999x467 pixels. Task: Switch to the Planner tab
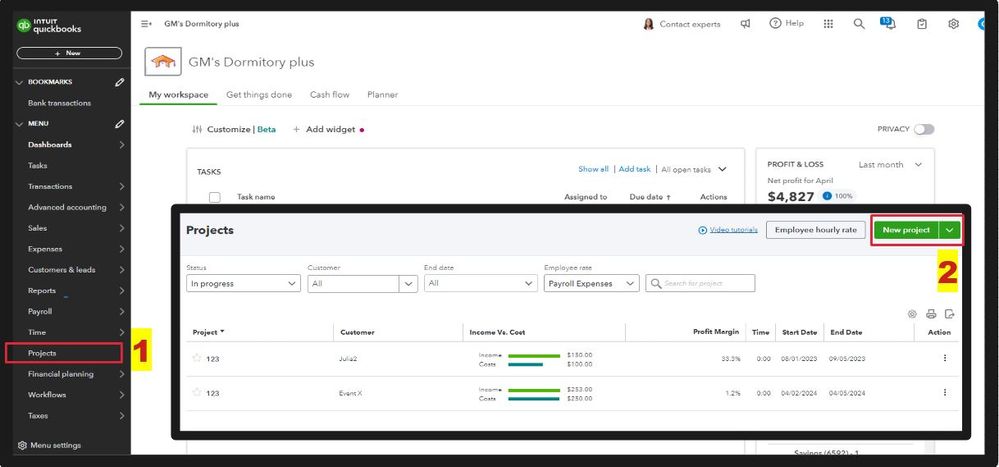pos(382,94)
